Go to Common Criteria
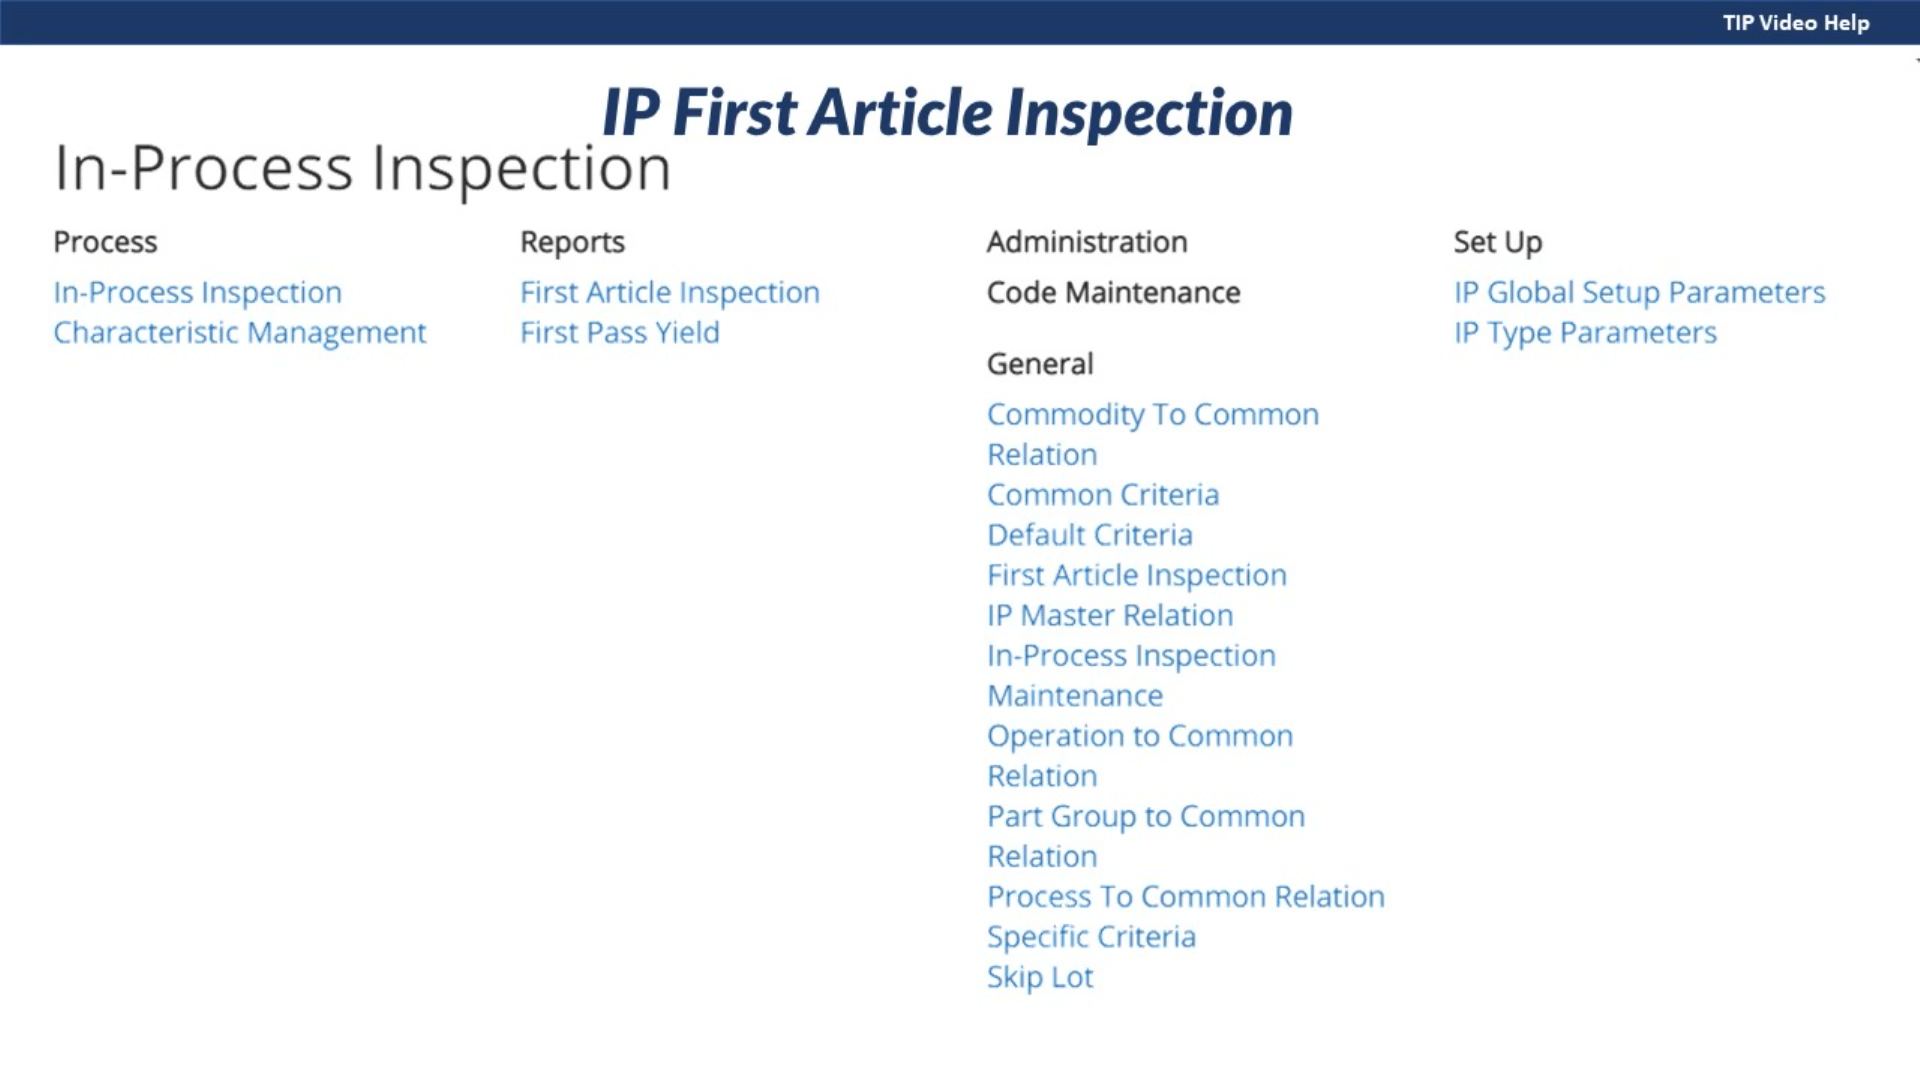This screenshot has width=1920, height=1080. click(x=1102, y=495)
